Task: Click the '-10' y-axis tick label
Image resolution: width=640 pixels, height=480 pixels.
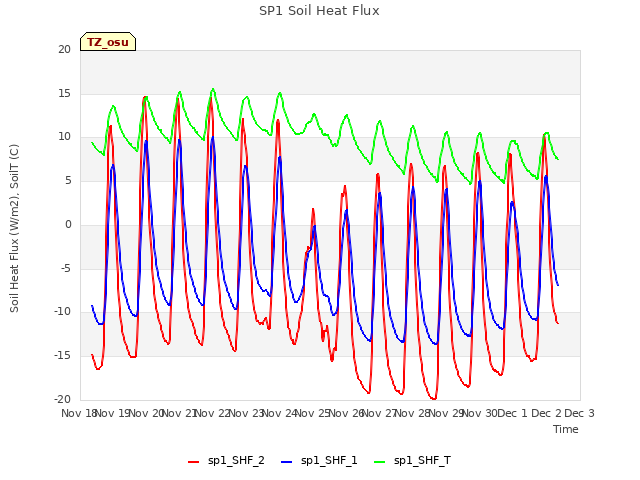Action: 62,311
